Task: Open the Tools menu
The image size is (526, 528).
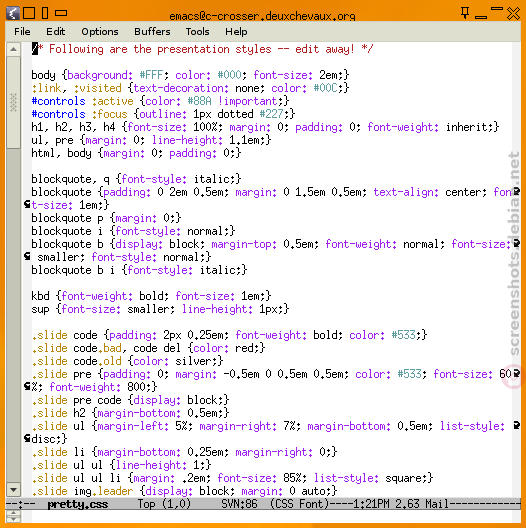Action: [197, 32]
